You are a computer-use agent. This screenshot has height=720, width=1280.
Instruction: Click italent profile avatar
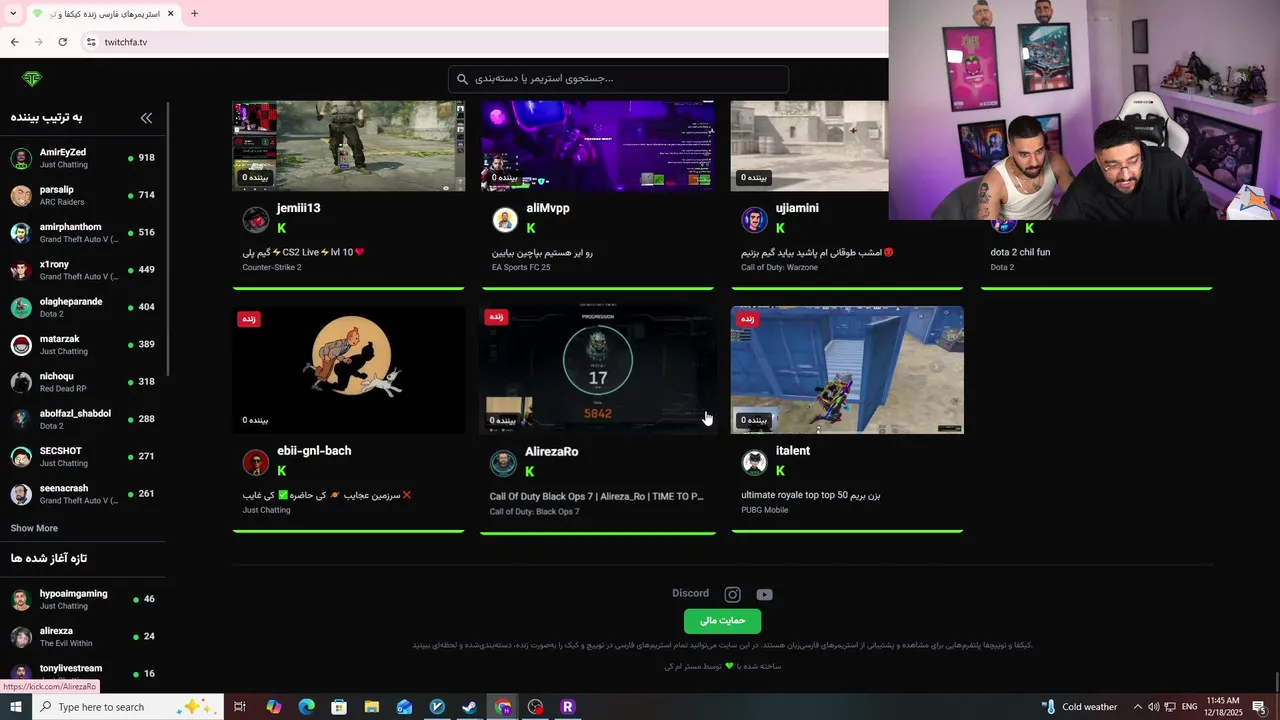pyautogui.click(x=754, y=462)
